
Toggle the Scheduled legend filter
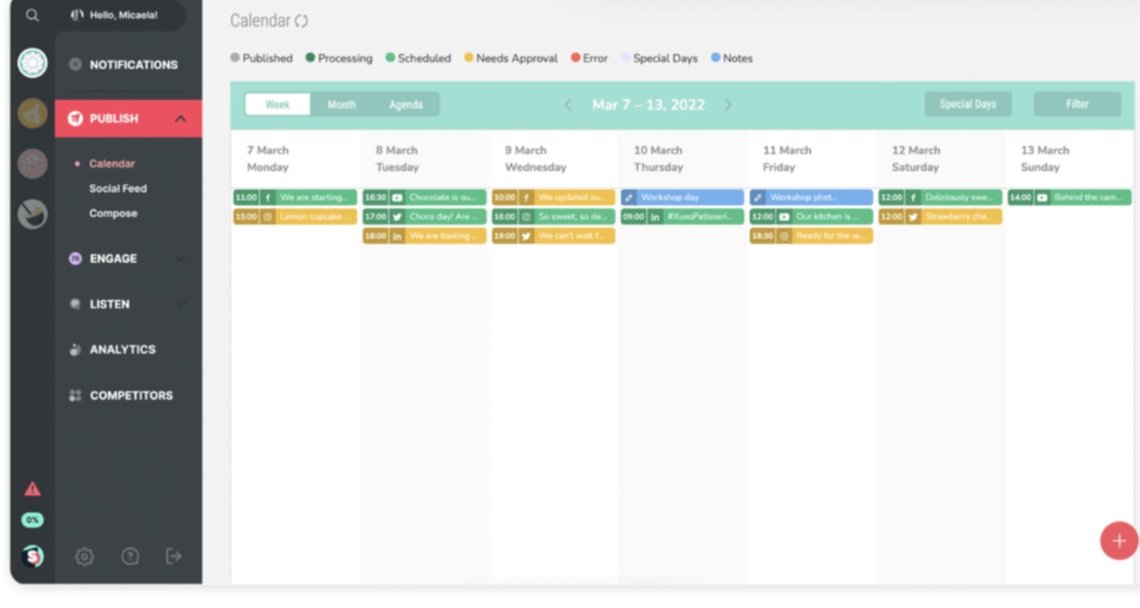click(x=418, y=58)
